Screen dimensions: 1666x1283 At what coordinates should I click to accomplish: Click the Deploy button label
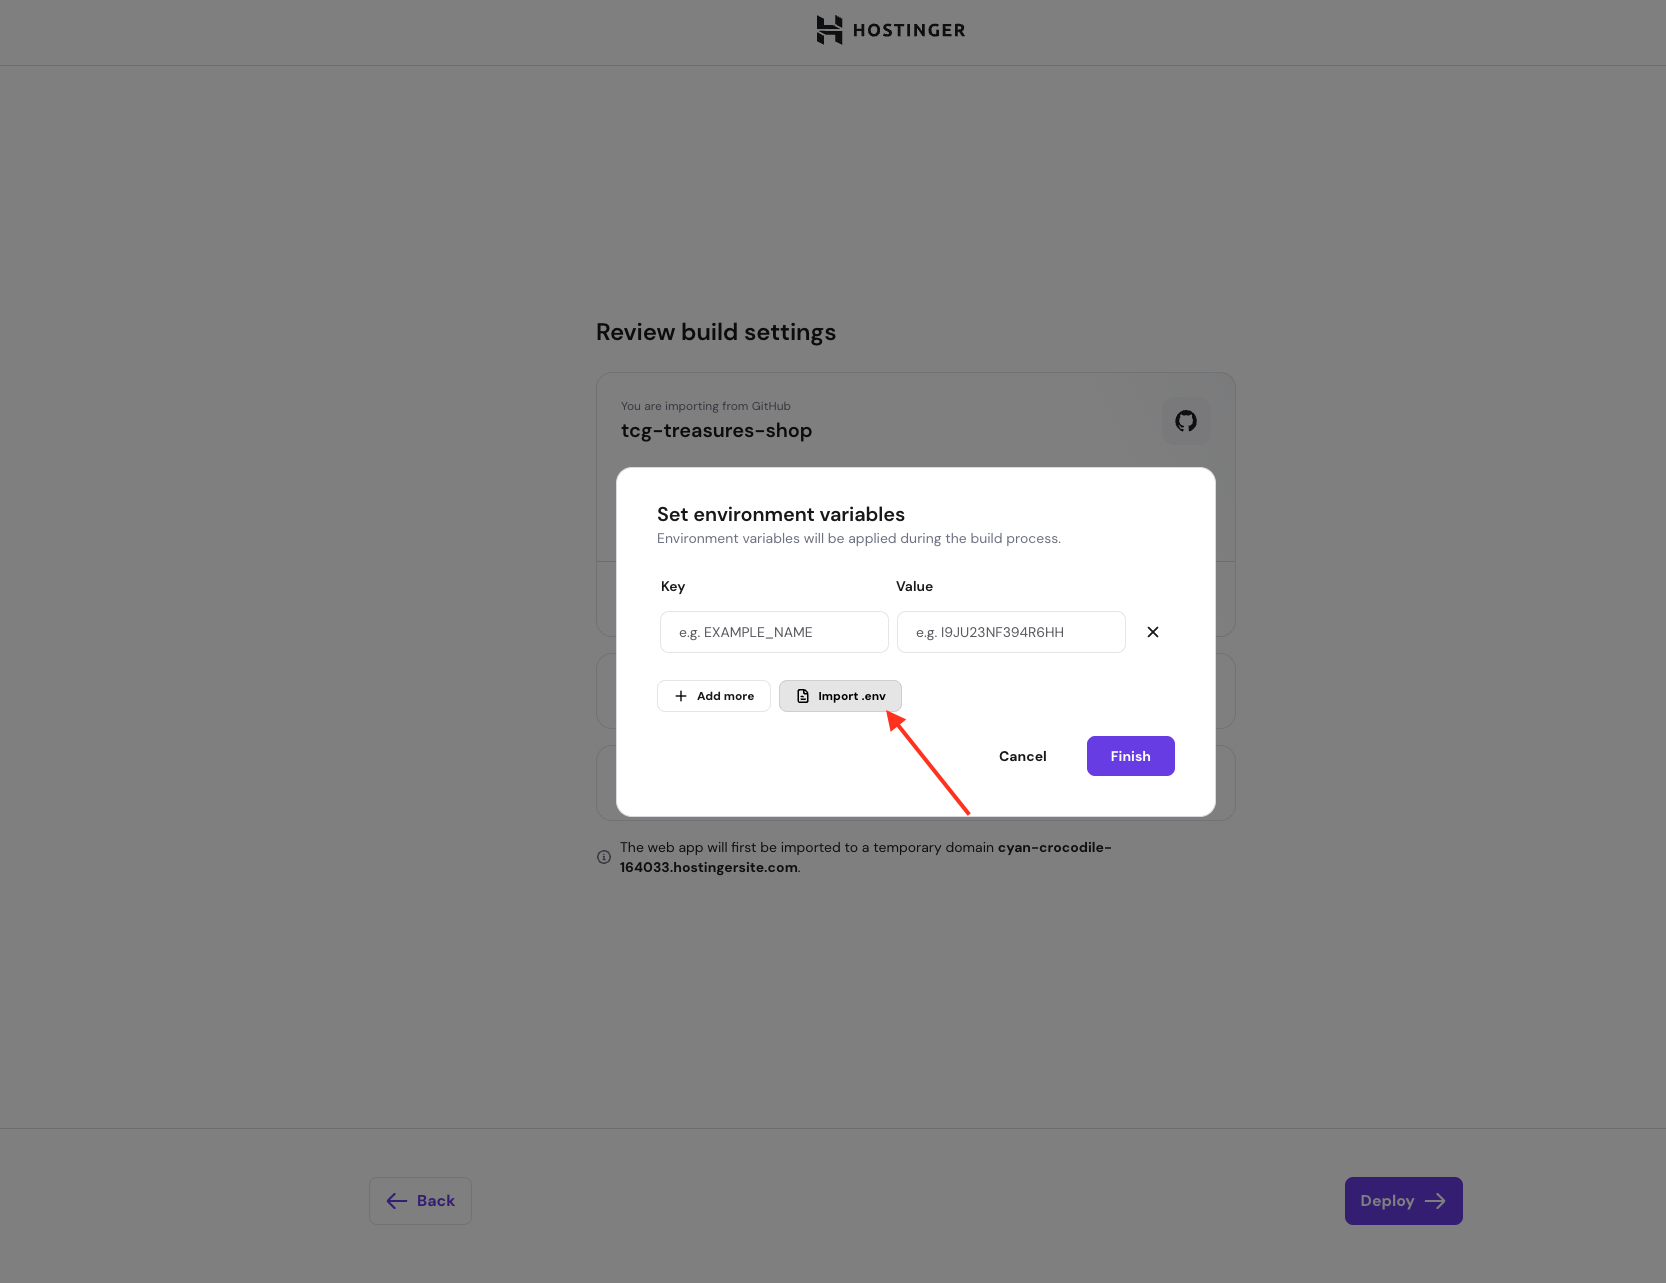click(1387, 1201)
